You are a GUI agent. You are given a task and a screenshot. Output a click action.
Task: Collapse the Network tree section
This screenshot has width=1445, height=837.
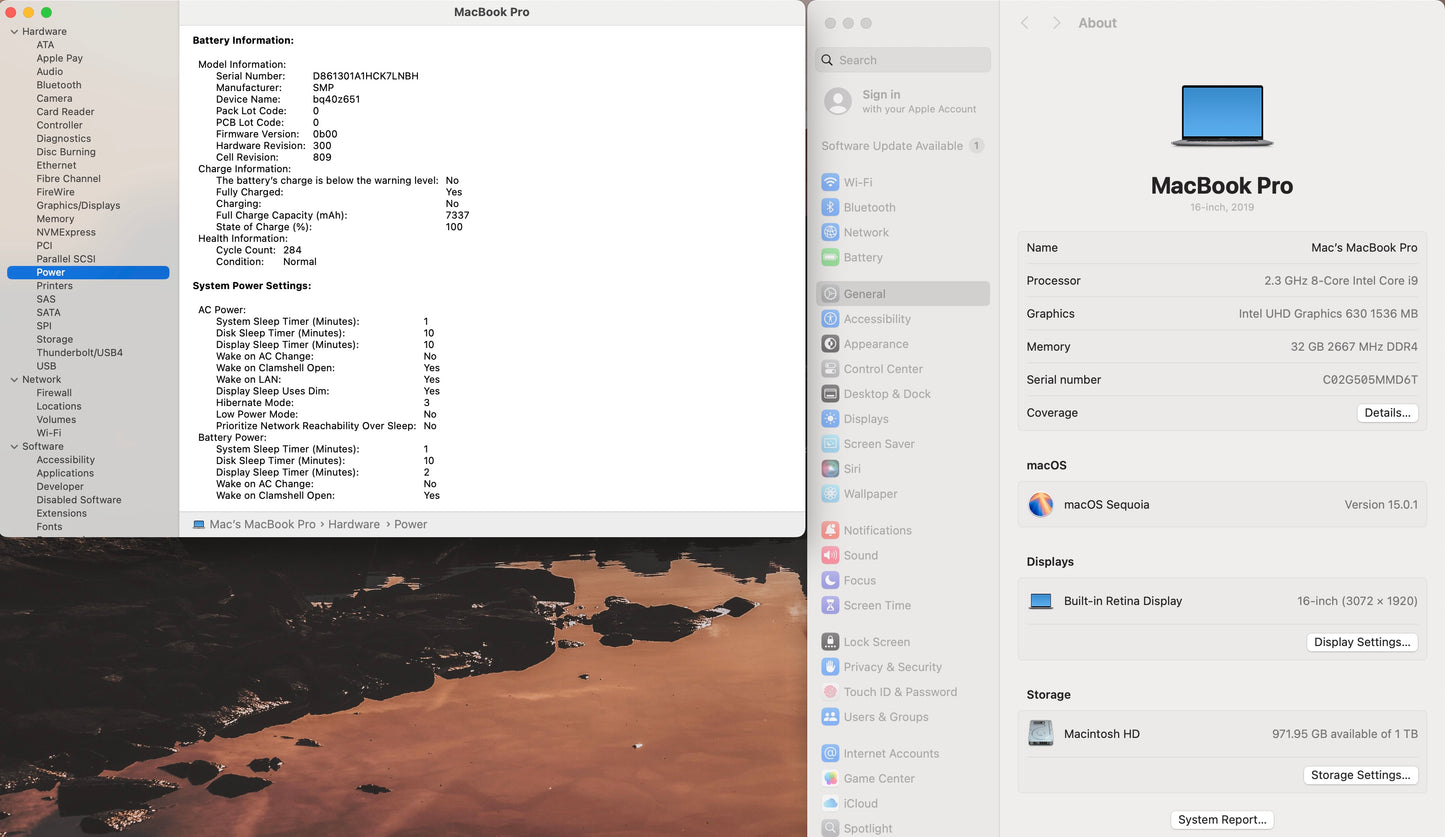[x=14, y=380]
